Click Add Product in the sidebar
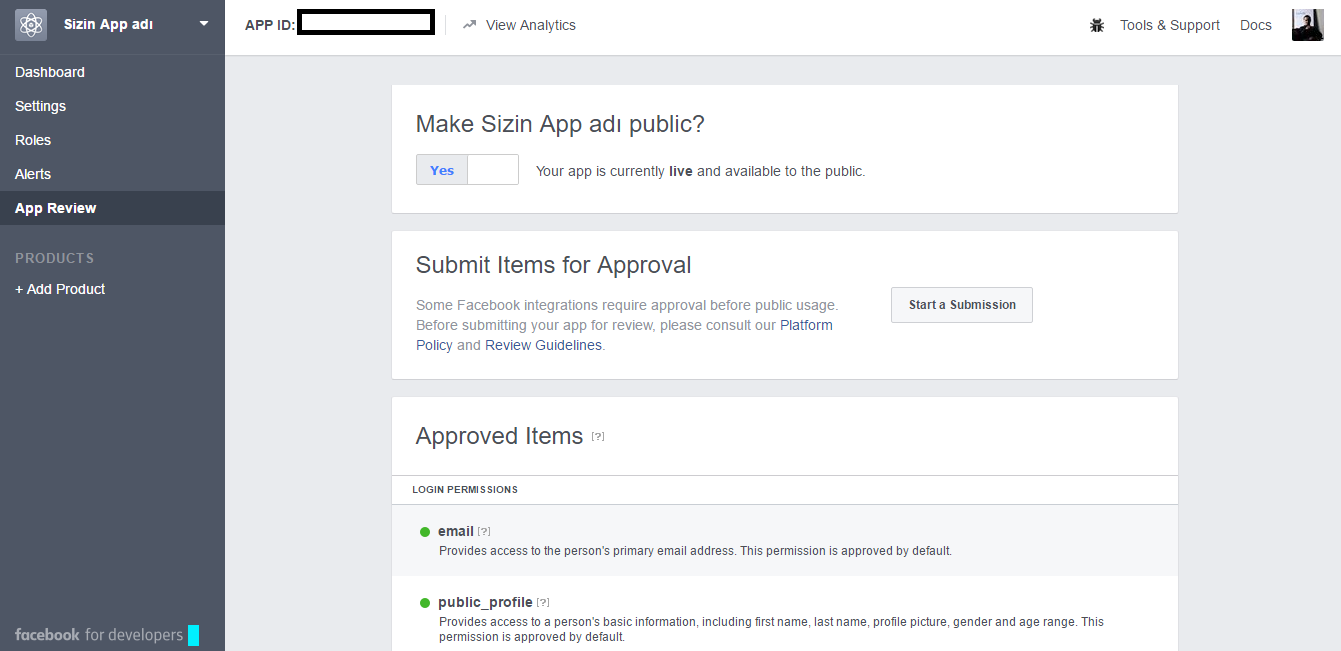The width and height of the screenshot is (1341, 651). pos(60,289)
